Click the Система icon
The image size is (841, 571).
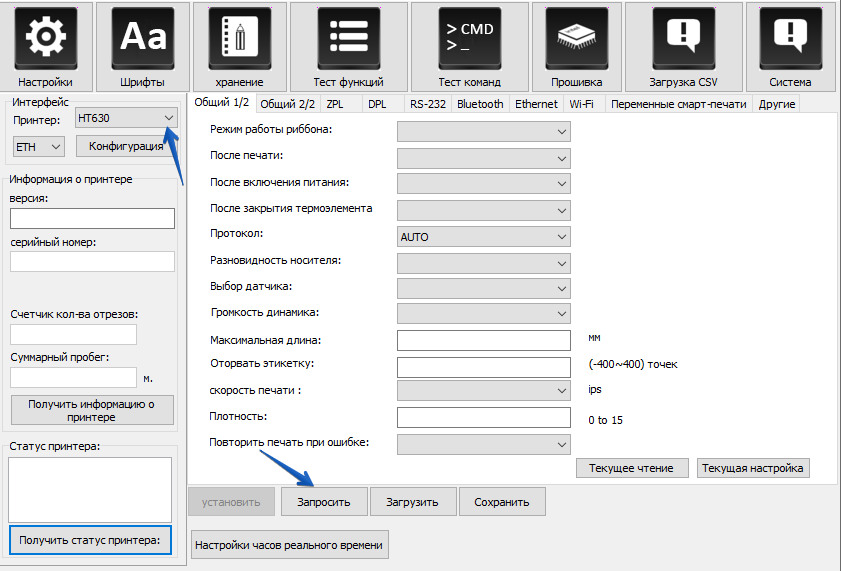(790, 38)
